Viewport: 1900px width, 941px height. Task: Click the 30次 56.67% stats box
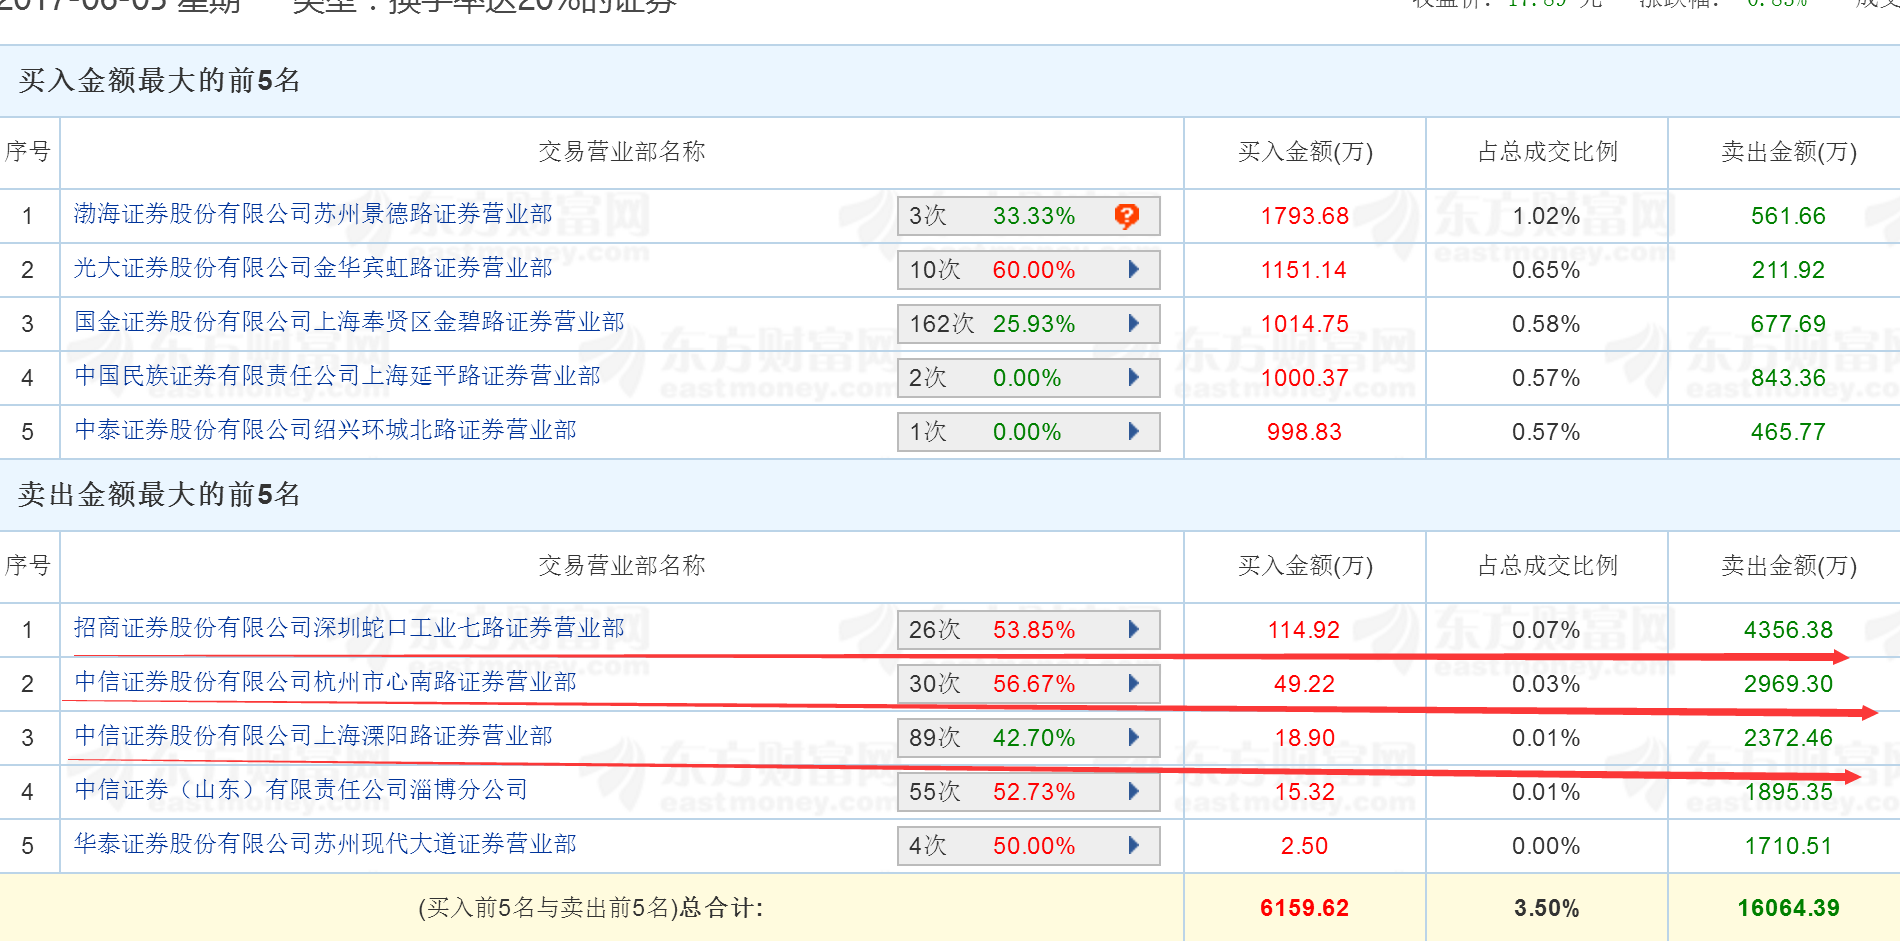tap(1029, 684)
